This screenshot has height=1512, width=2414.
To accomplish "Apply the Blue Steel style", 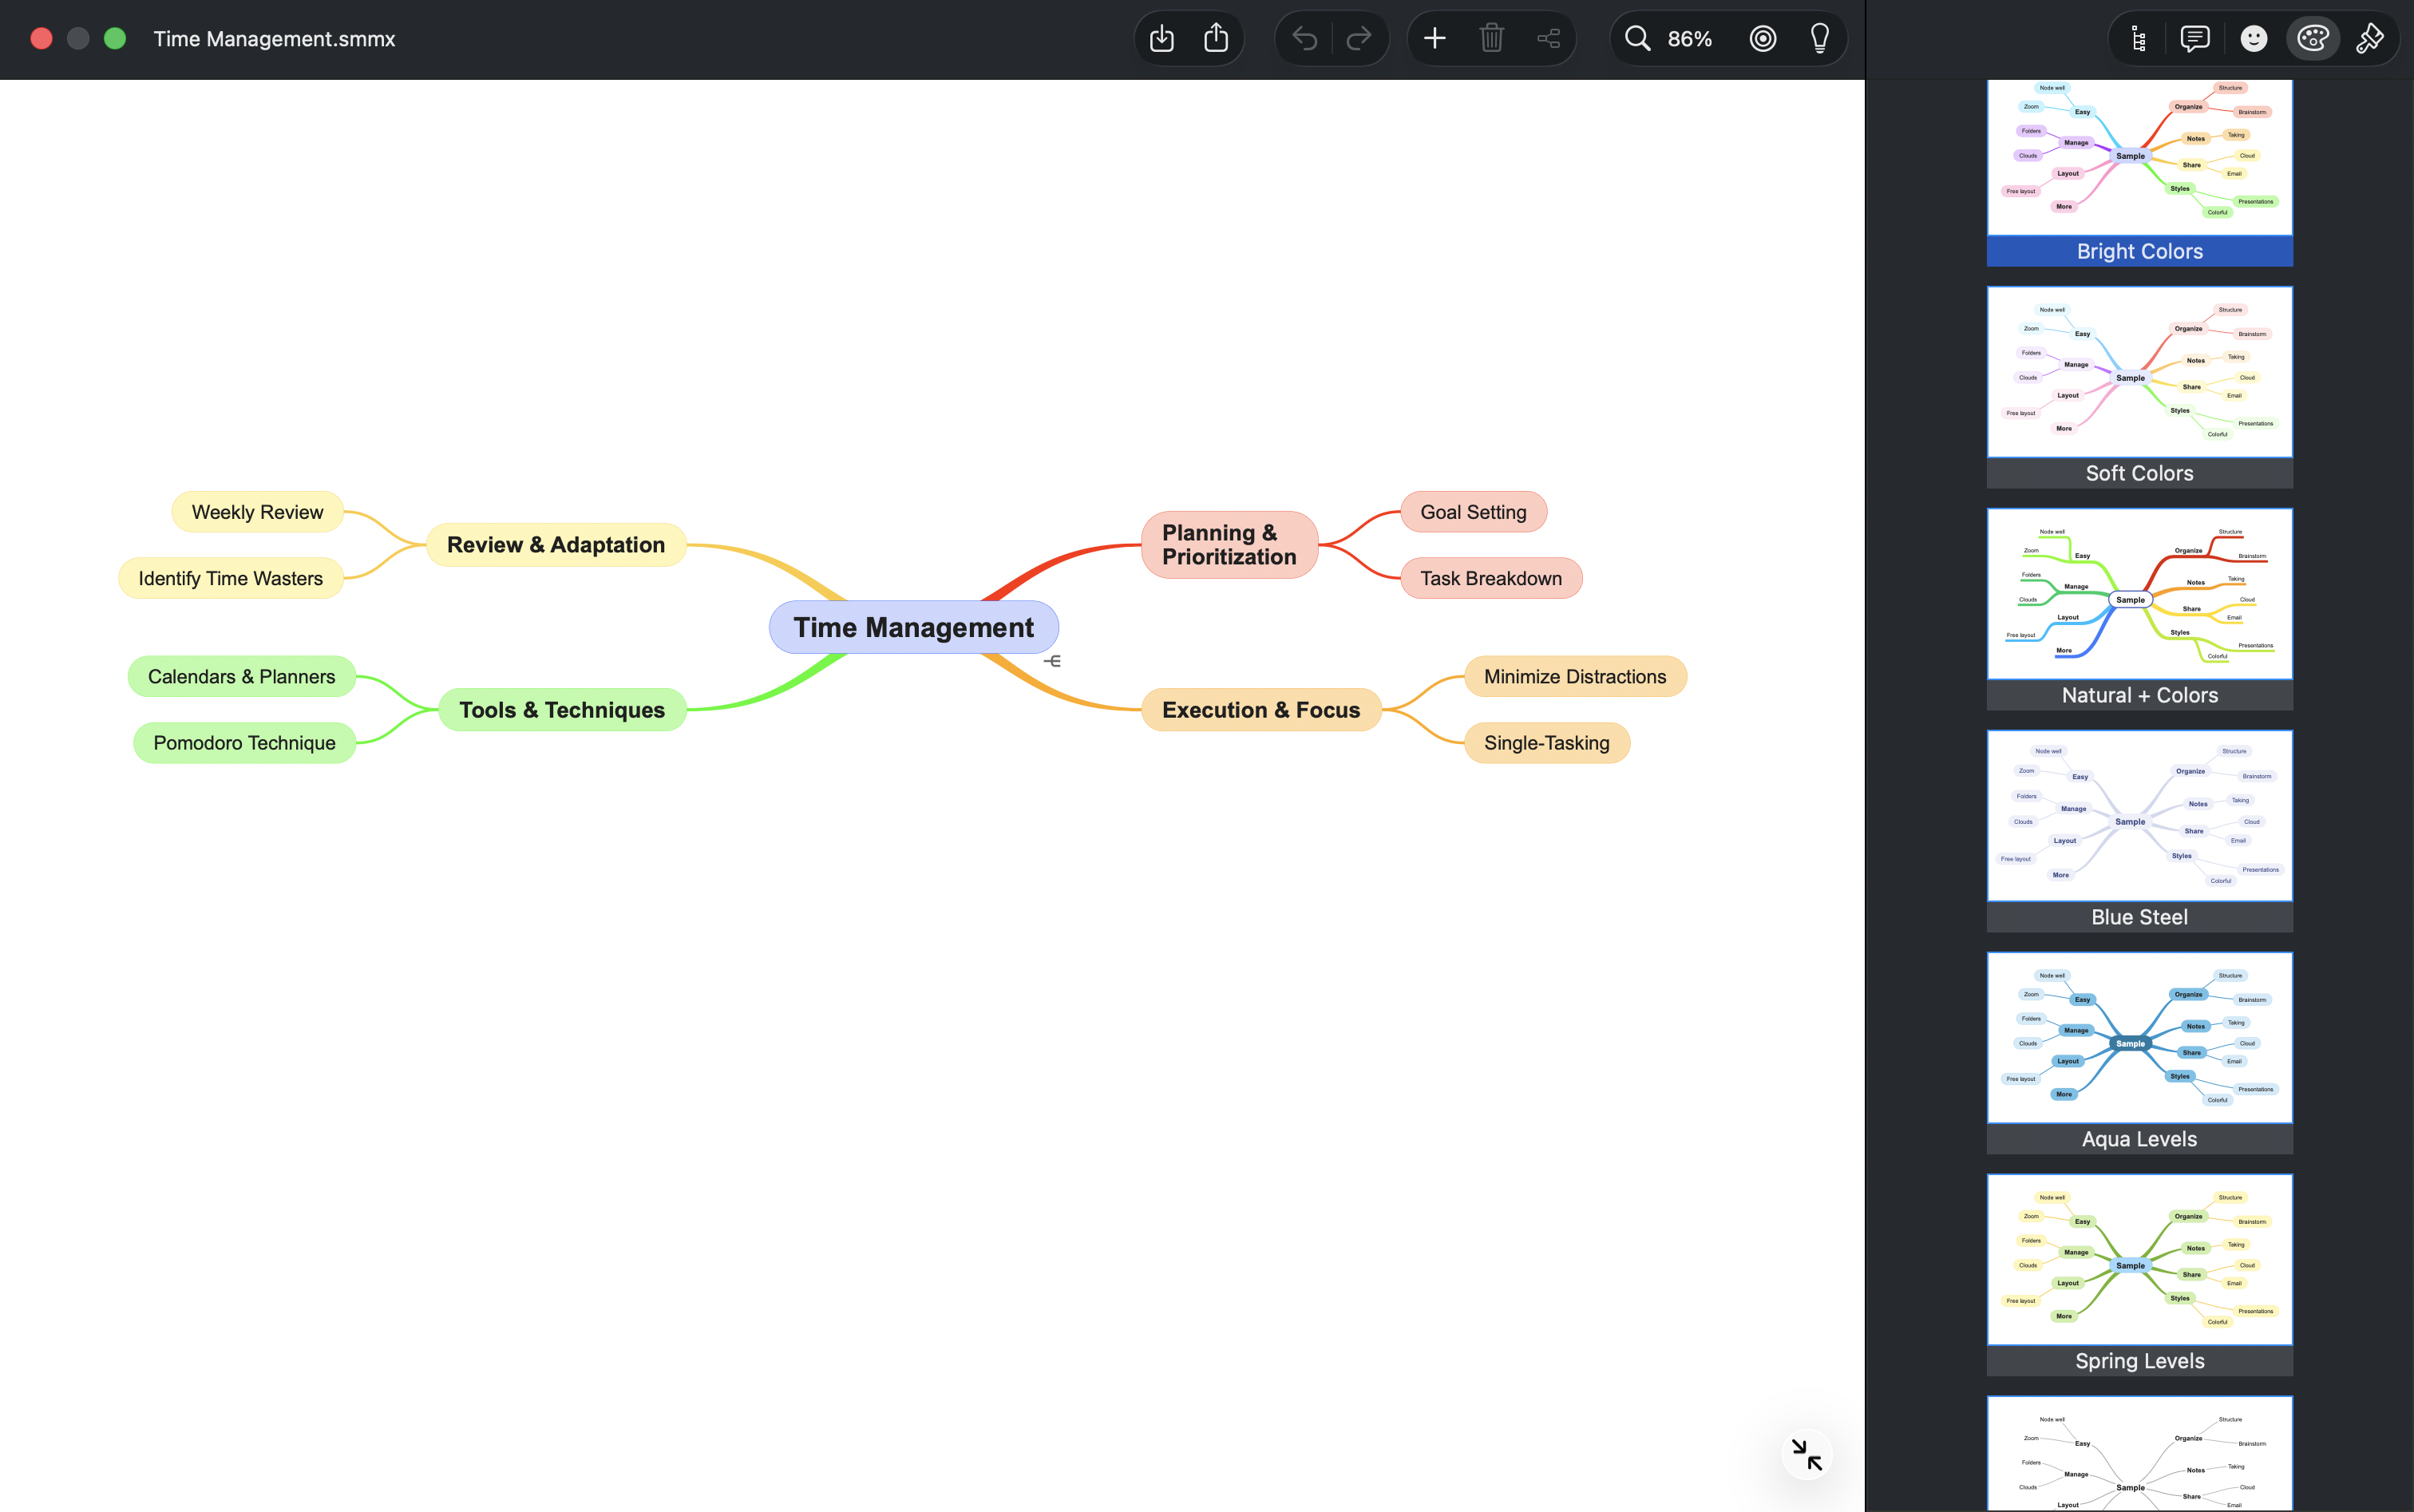I will point(2139,831).
